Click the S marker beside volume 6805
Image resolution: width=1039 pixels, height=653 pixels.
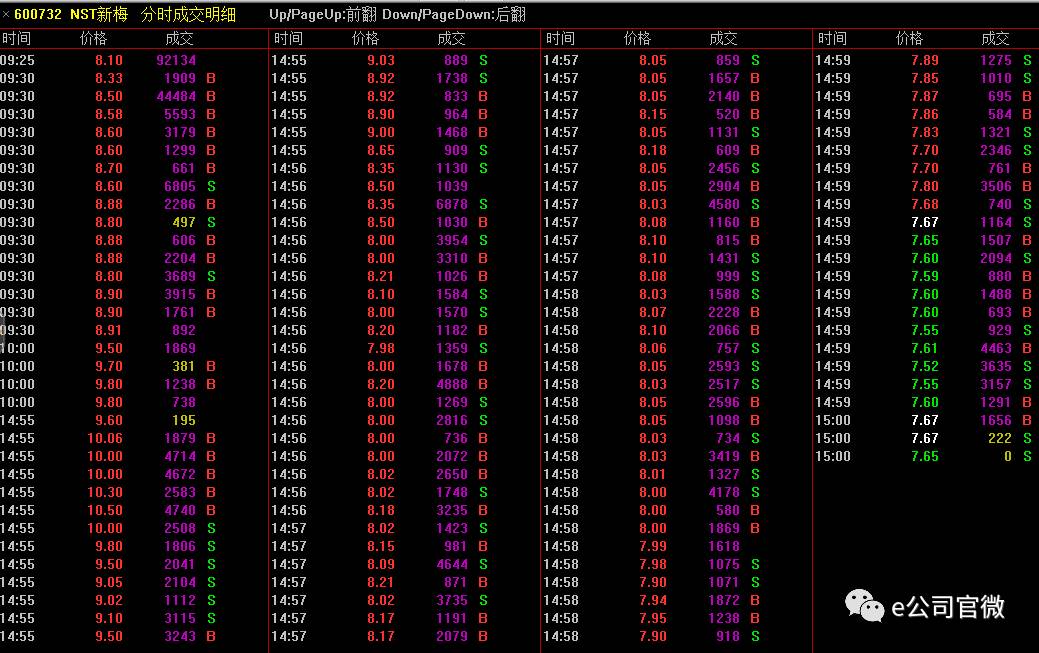coord(211,186)
